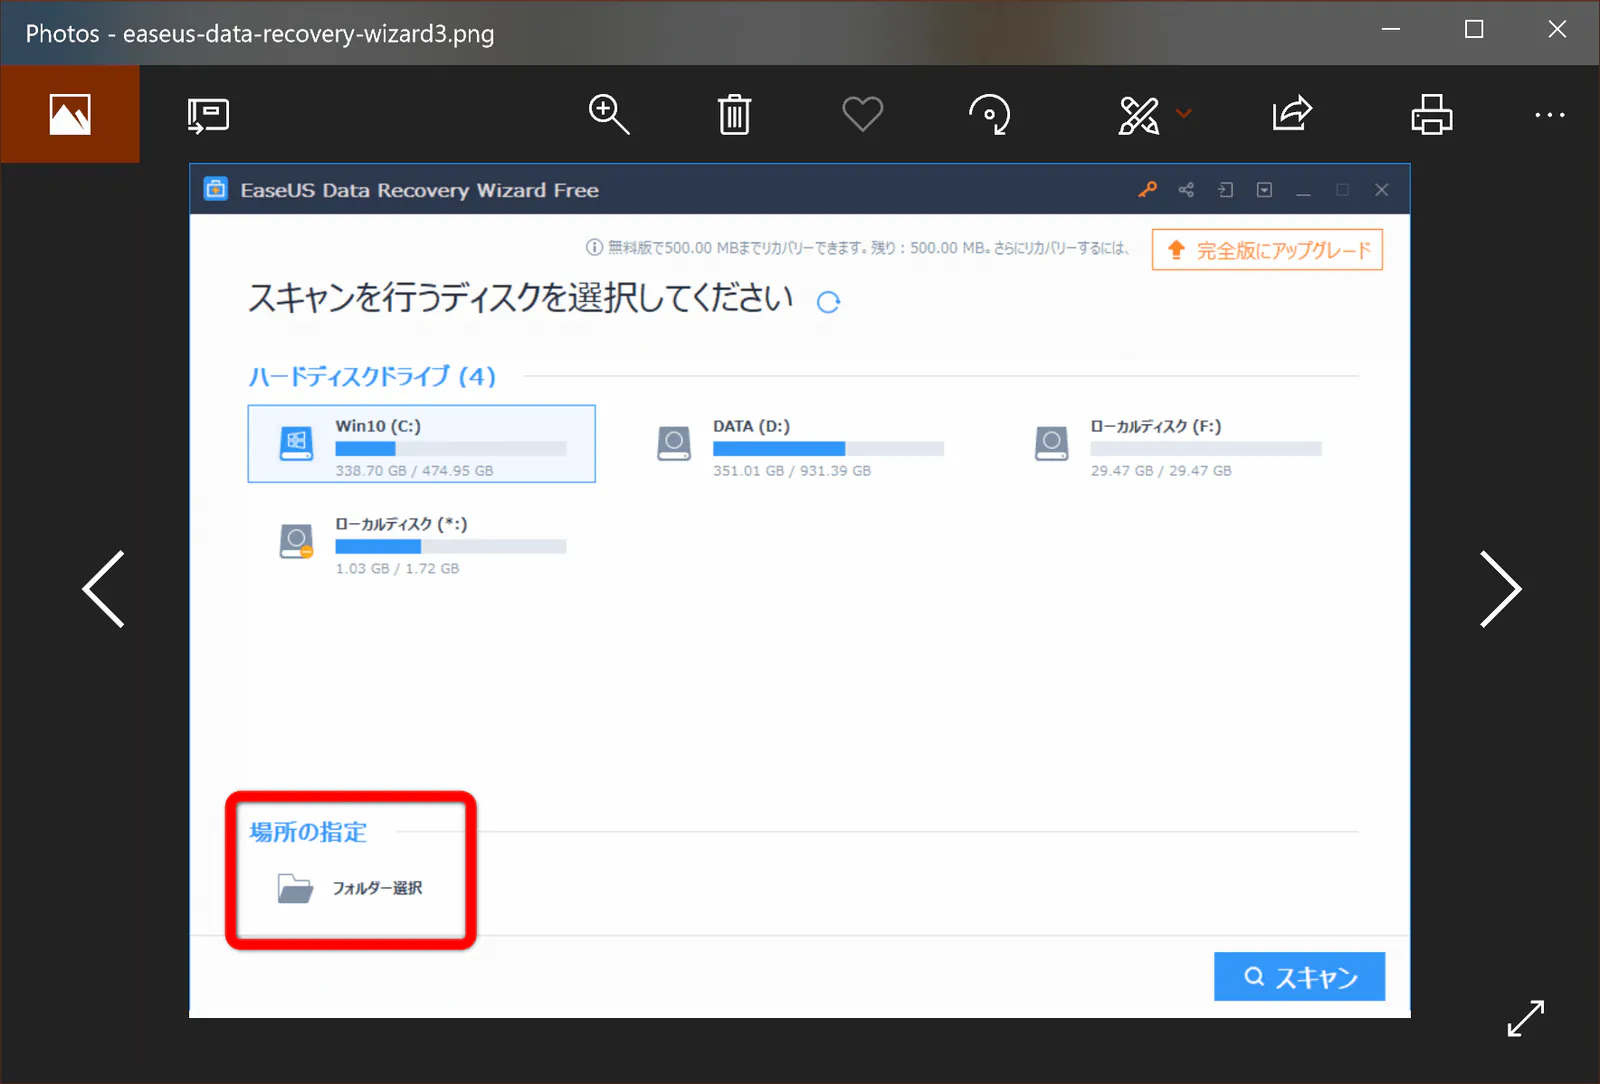Zoom in on the photo
Screen dimensions: 1600x1084
608,114
